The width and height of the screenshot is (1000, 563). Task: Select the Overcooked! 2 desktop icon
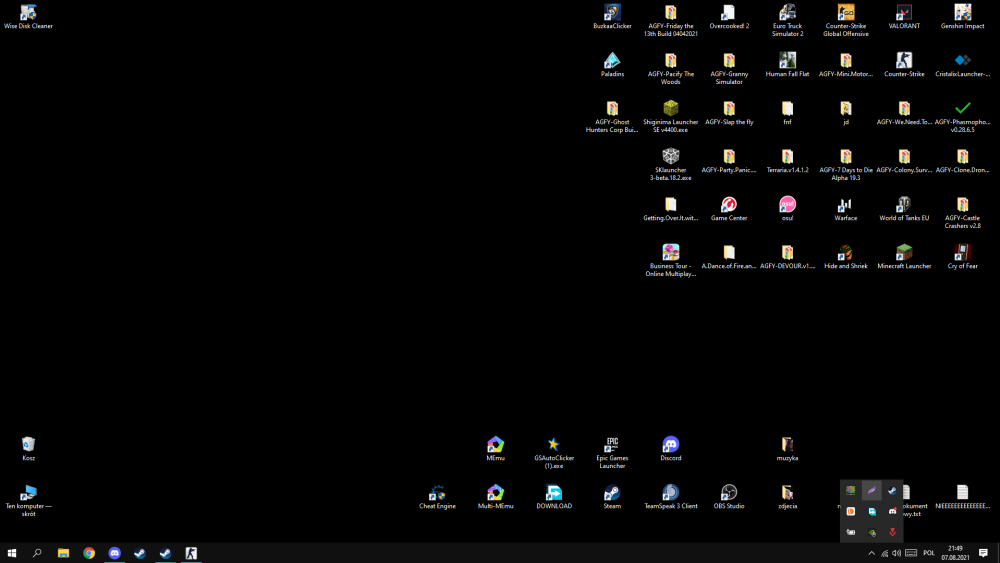click(x=729, y=17)
